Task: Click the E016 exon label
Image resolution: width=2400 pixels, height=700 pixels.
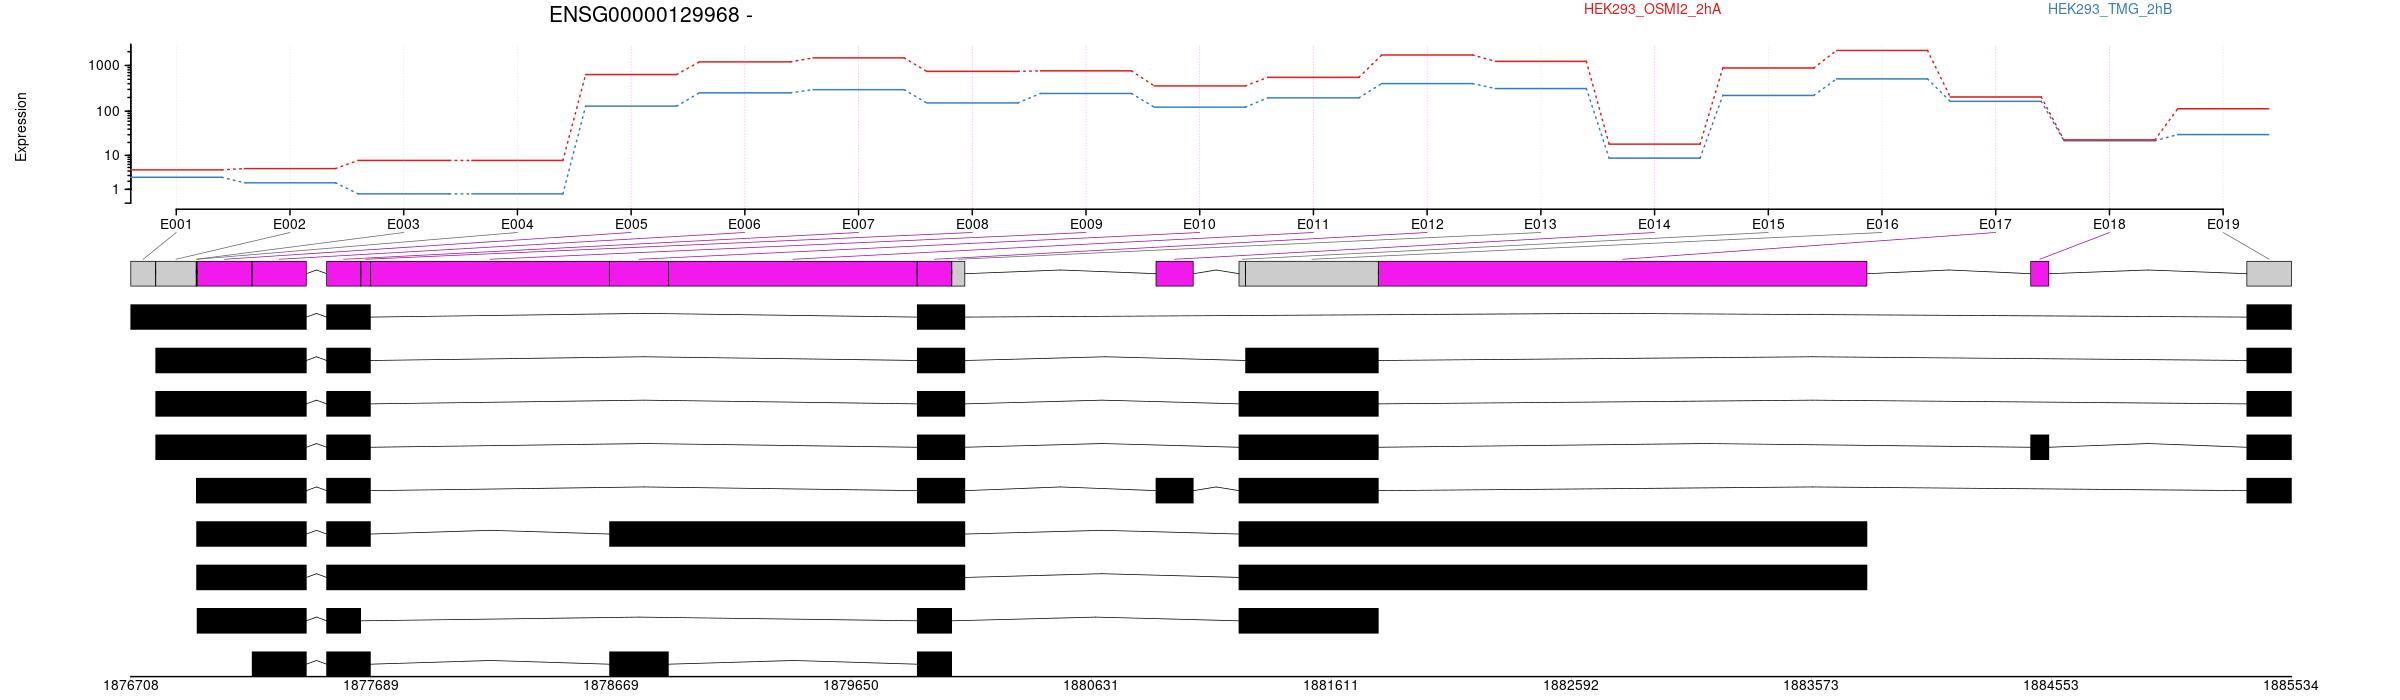Action: coord(1882,225)
